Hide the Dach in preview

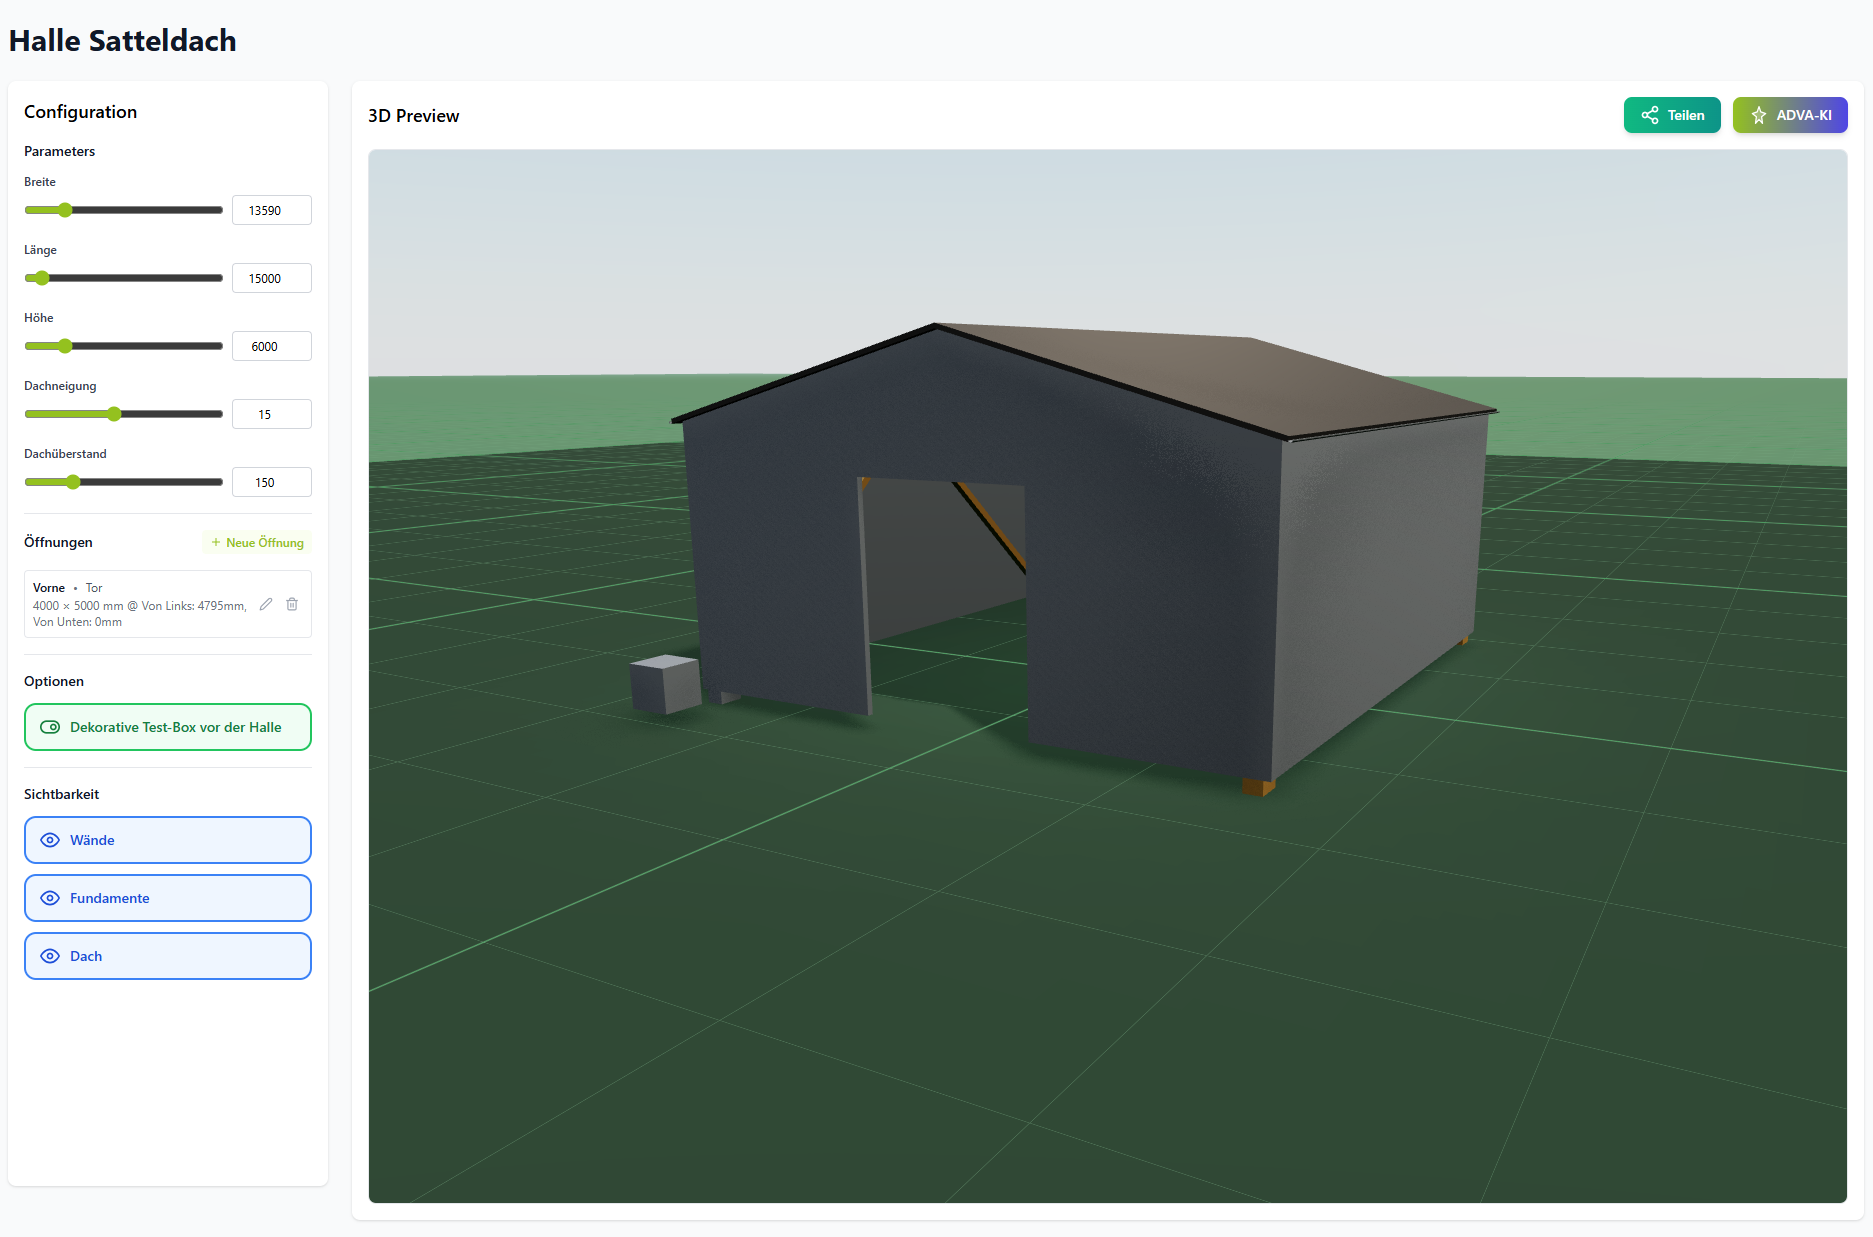(168, 956)
